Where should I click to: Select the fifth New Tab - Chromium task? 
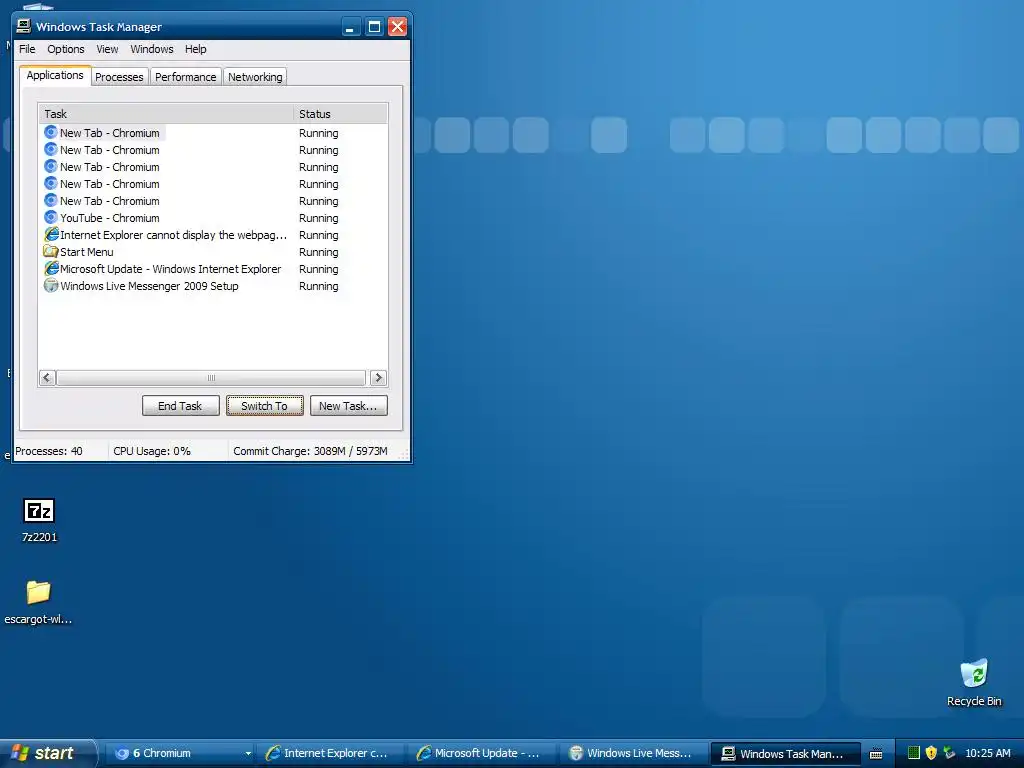point(110,200)
